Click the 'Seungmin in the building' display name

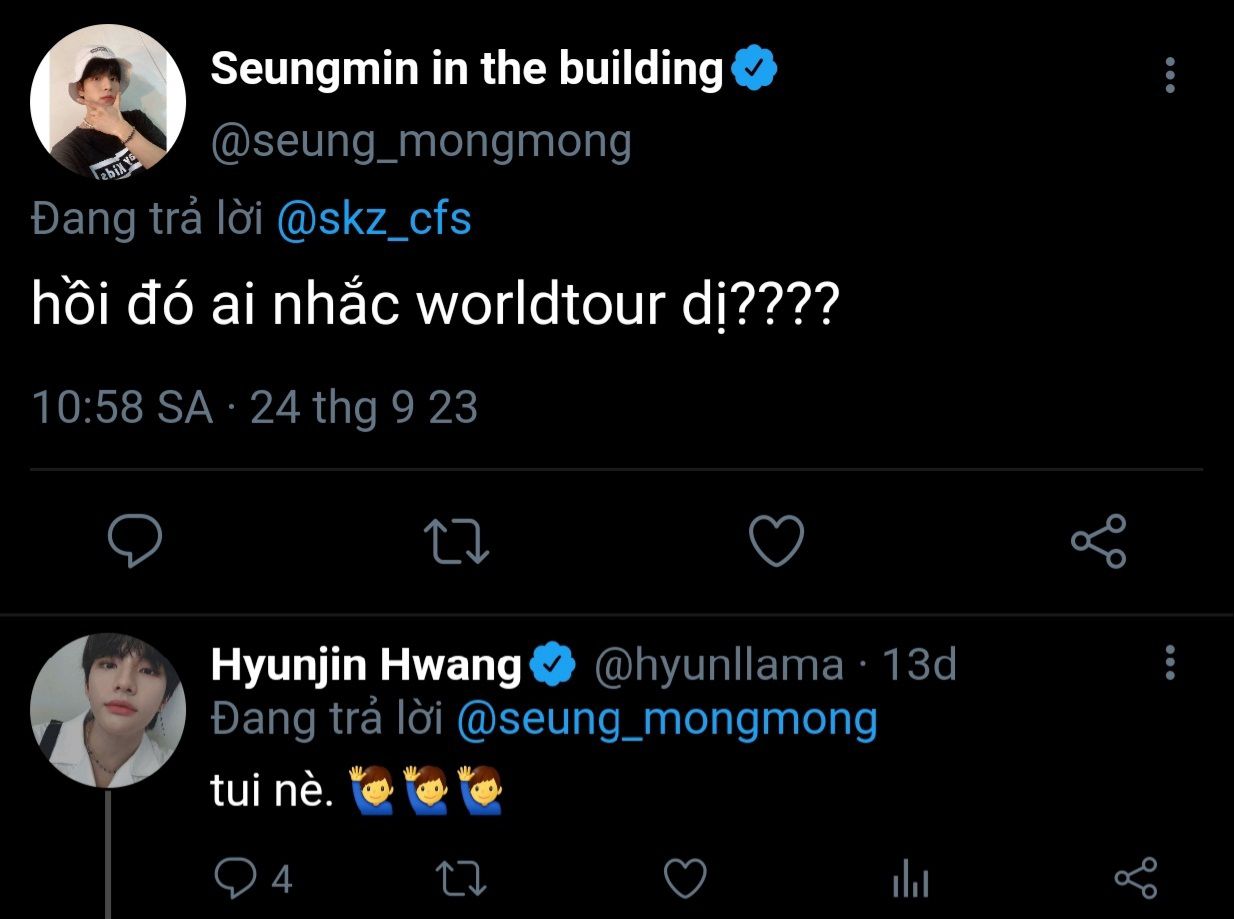point(466,69)
